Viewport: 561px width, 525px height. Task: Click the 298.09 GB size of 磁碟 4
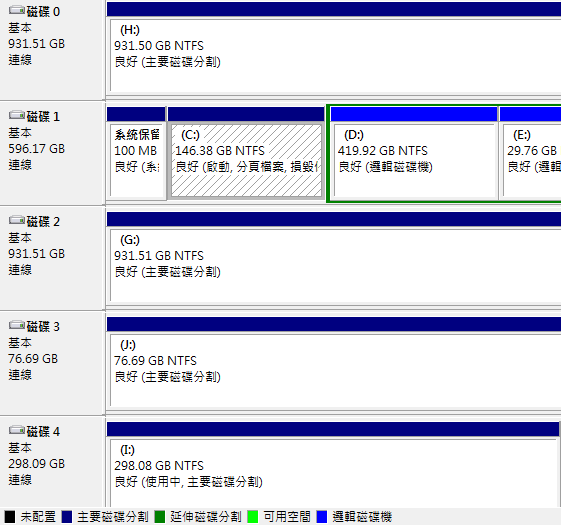pyautogui.click(x=36, y=464)
